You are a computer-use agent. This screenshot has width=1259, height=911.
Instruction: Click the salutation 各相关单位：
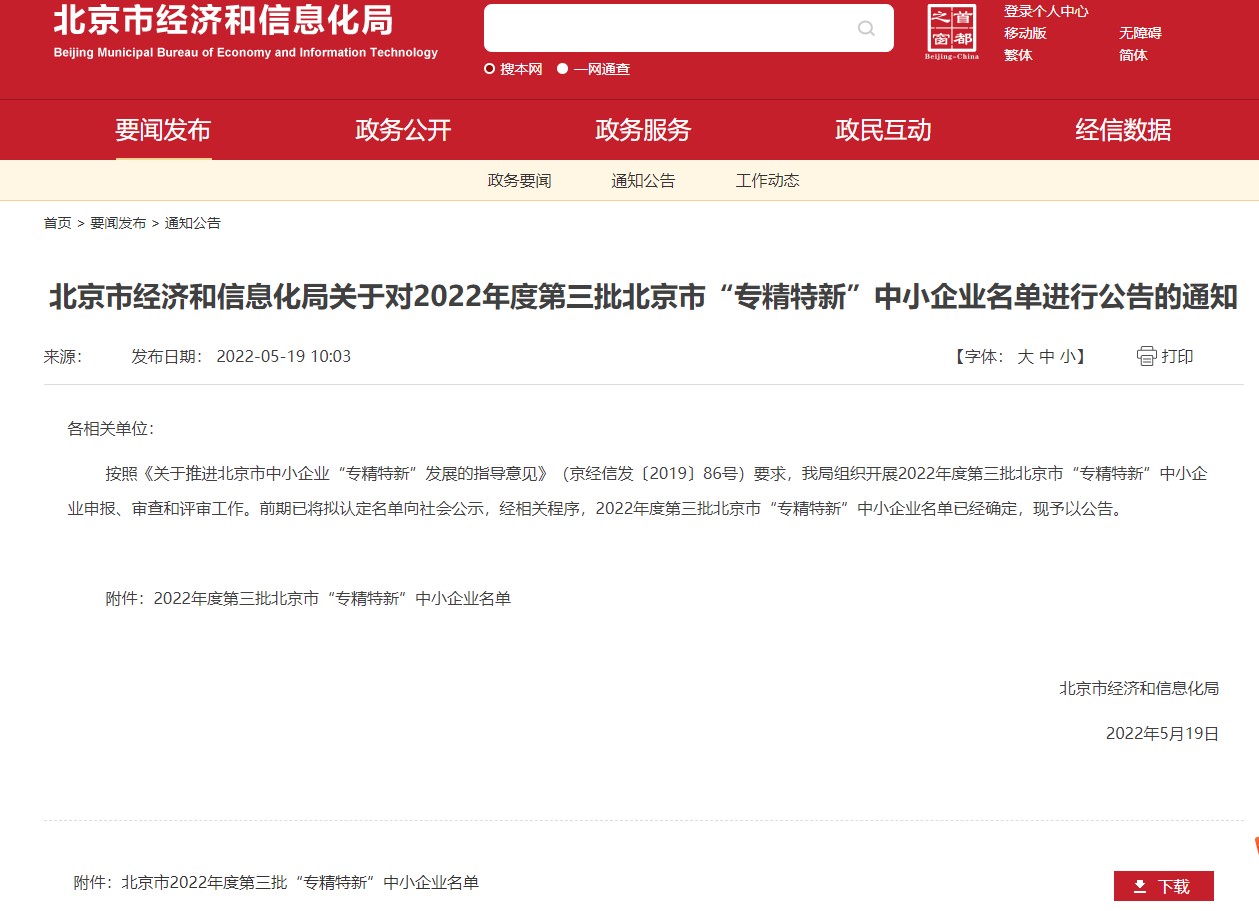point(111,429)
